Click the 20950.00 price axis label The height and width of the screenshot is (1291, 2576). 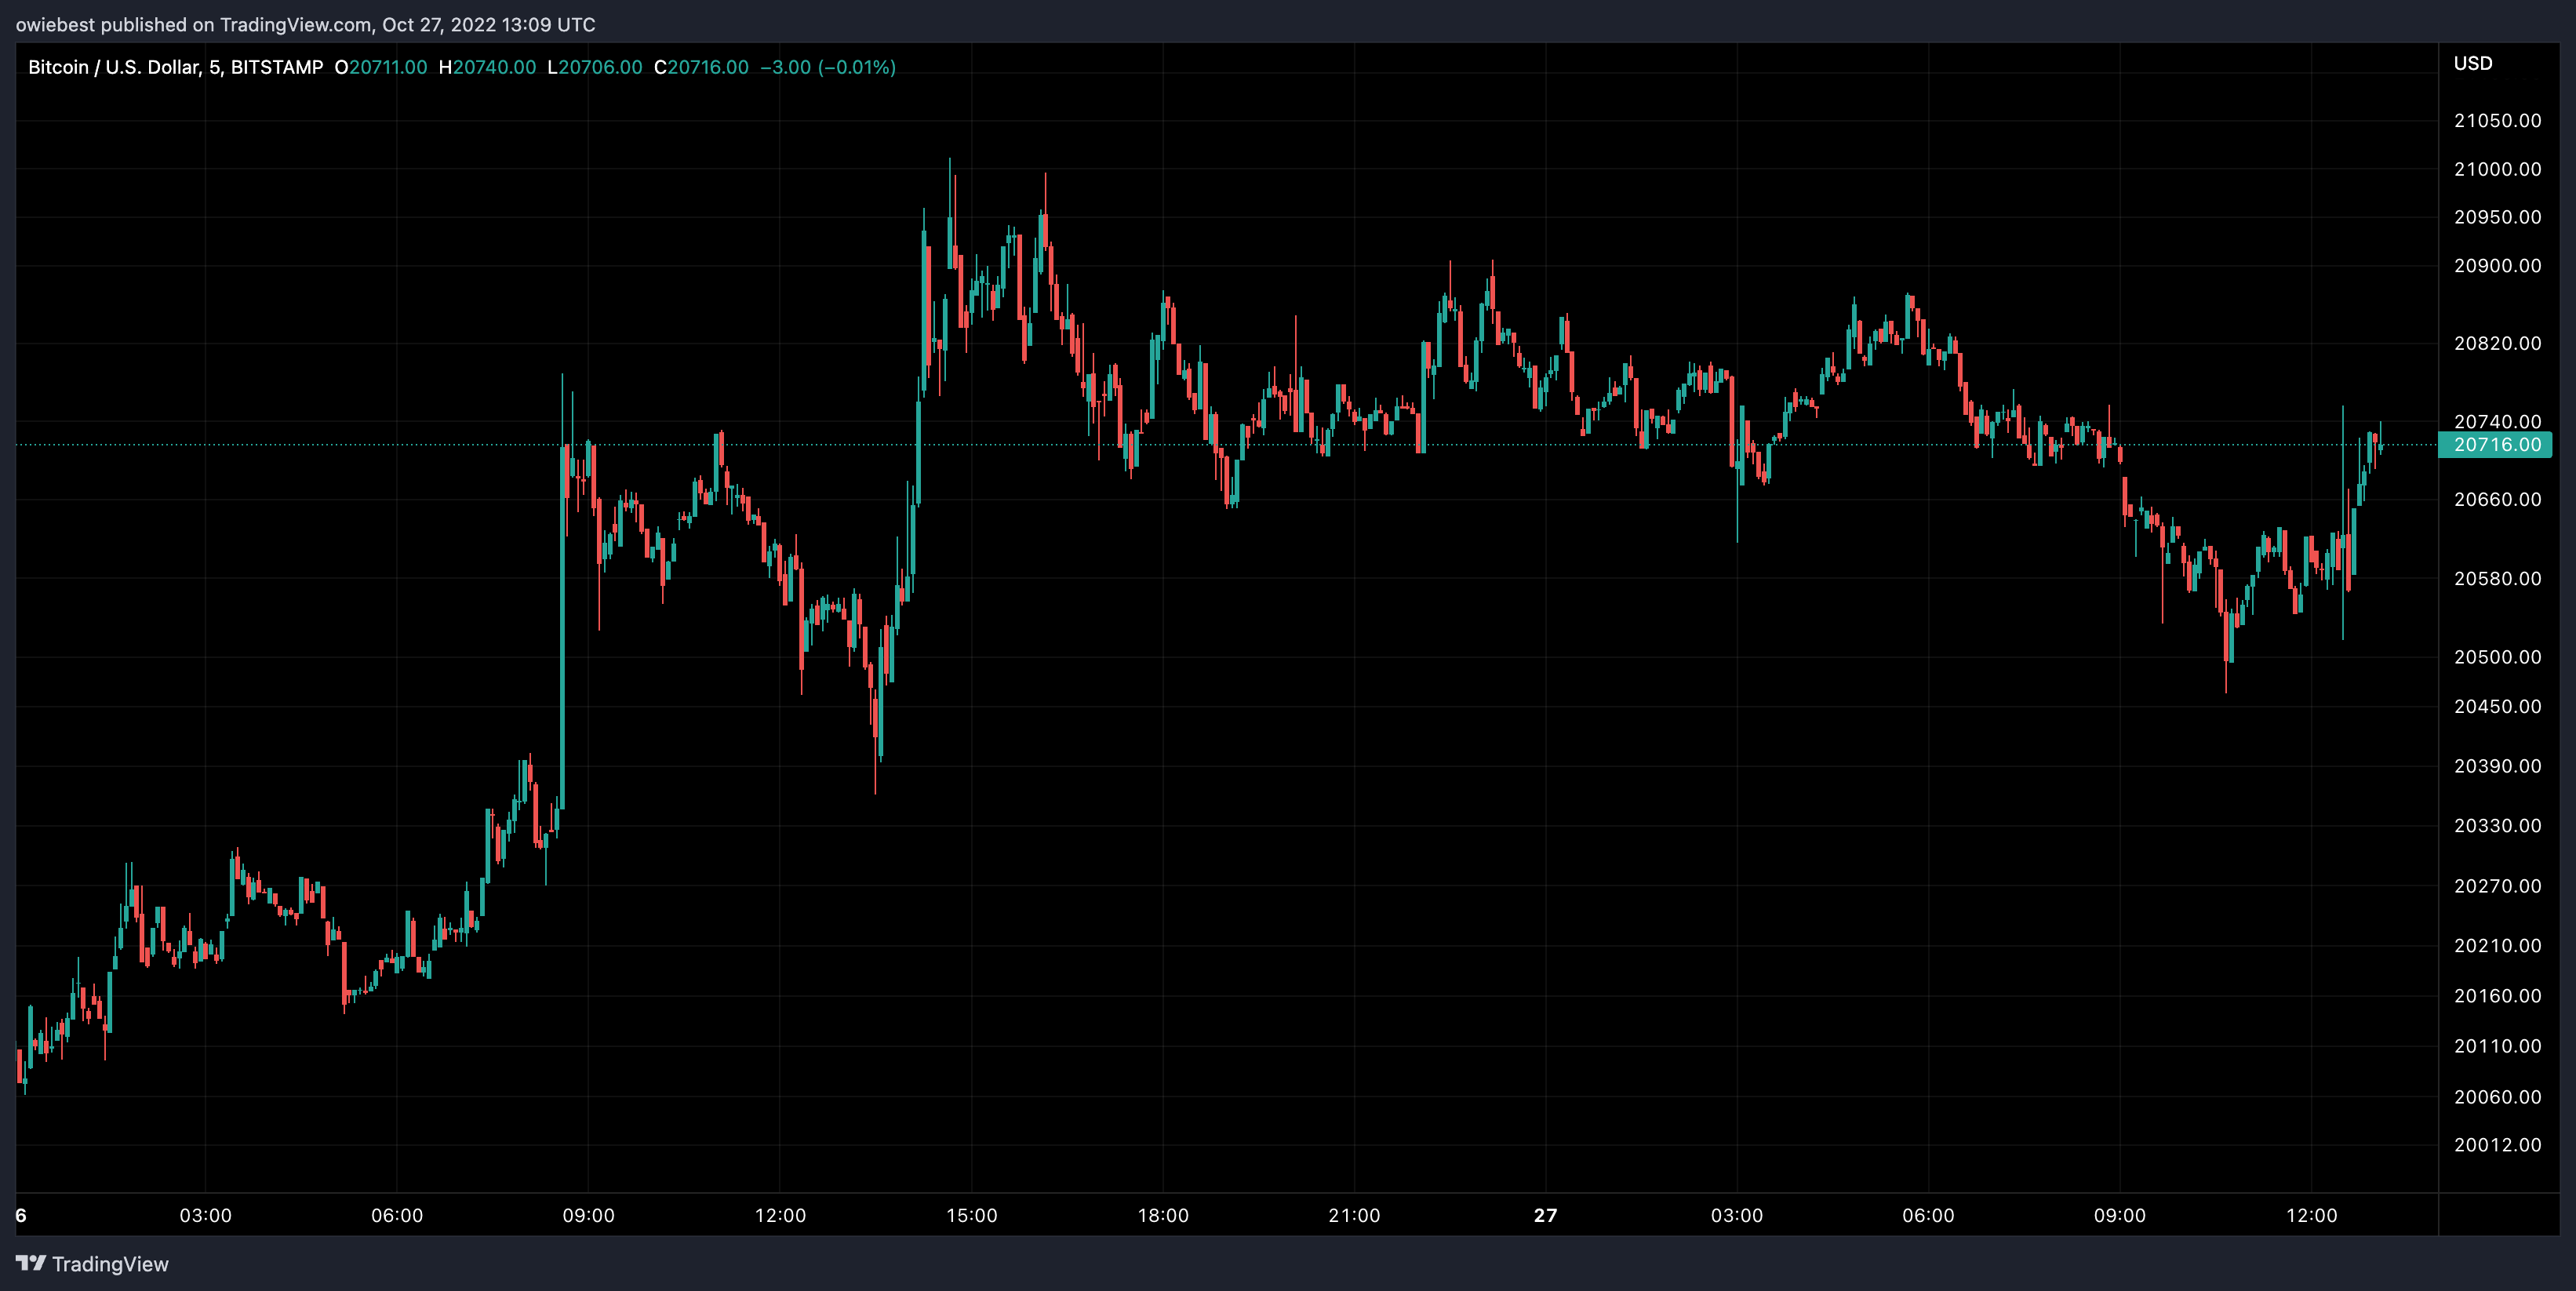pos(2497,217)
